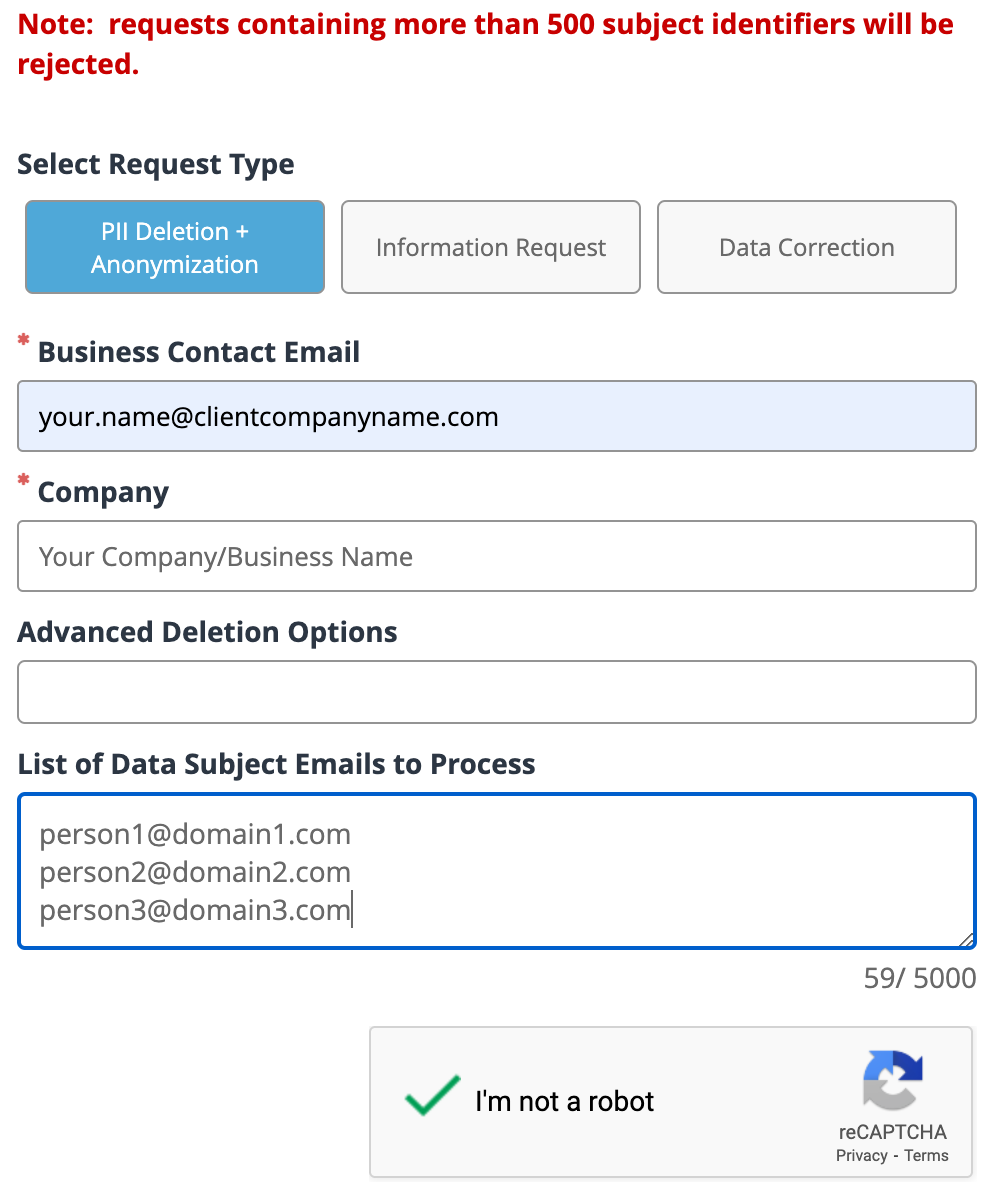Focus the Company name input
This screenshot has height=1196, width=998.
pos(497,556)
